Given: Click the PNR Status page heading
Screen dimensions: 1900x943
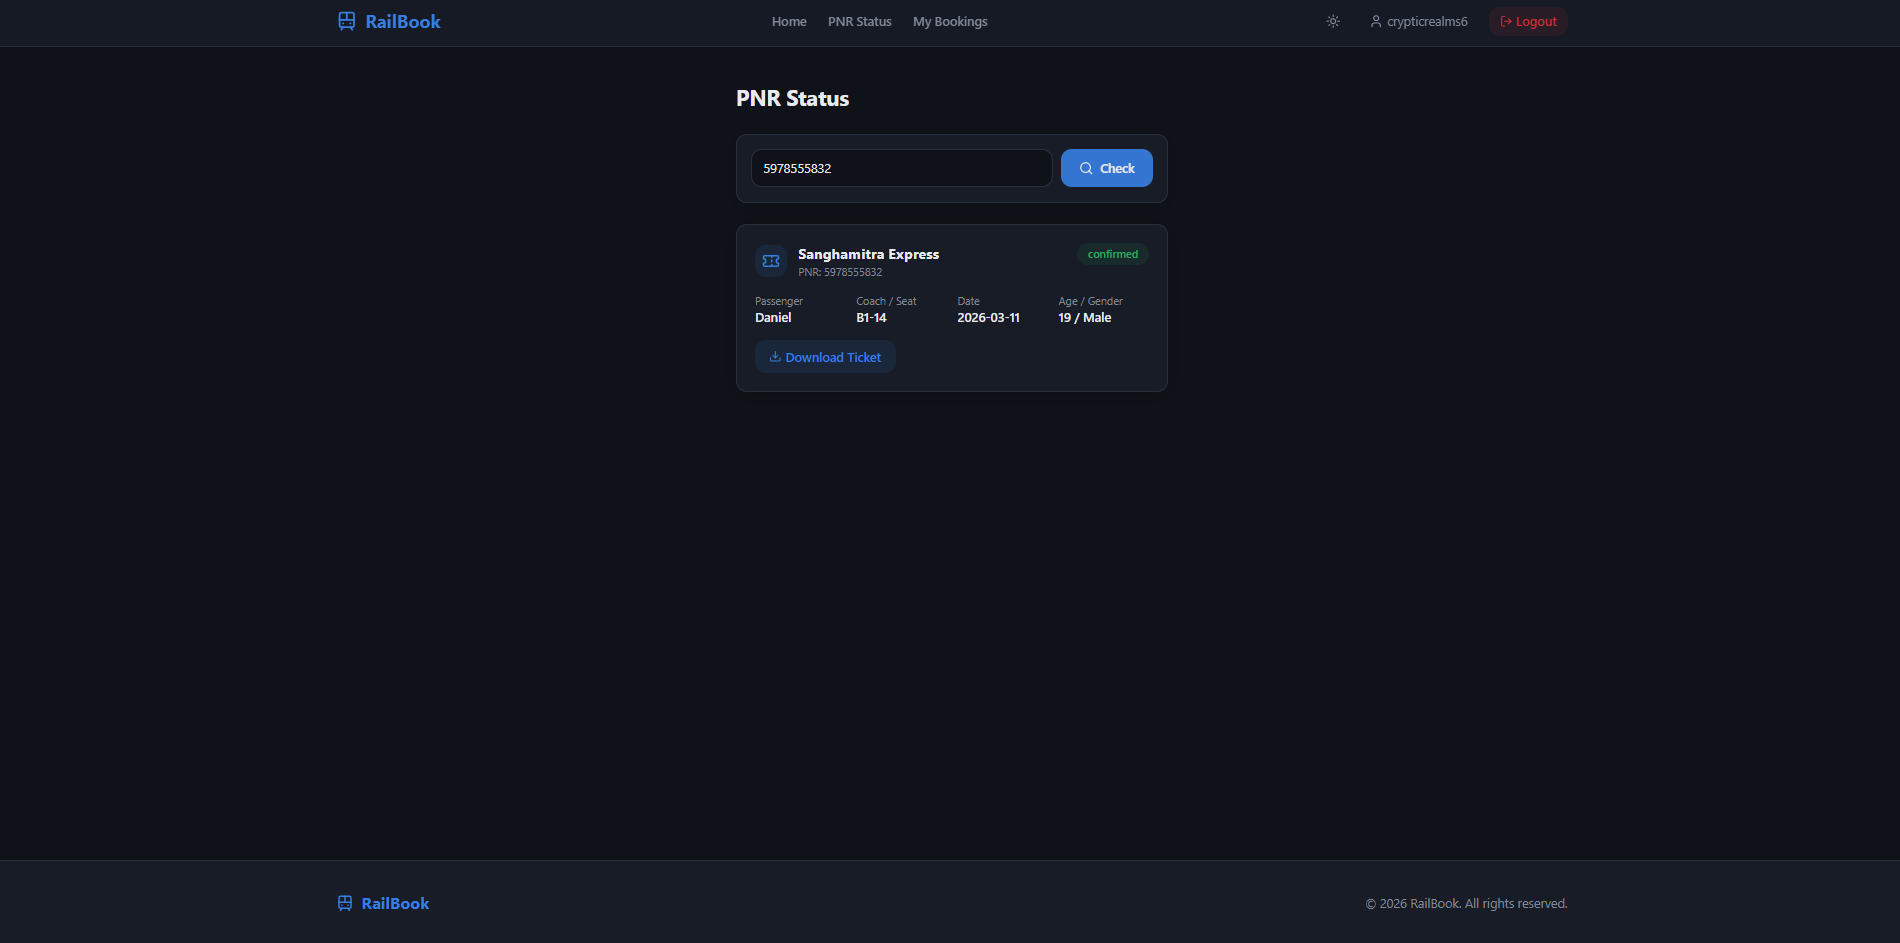Looking at the screenshot, I should pos(792,98).
